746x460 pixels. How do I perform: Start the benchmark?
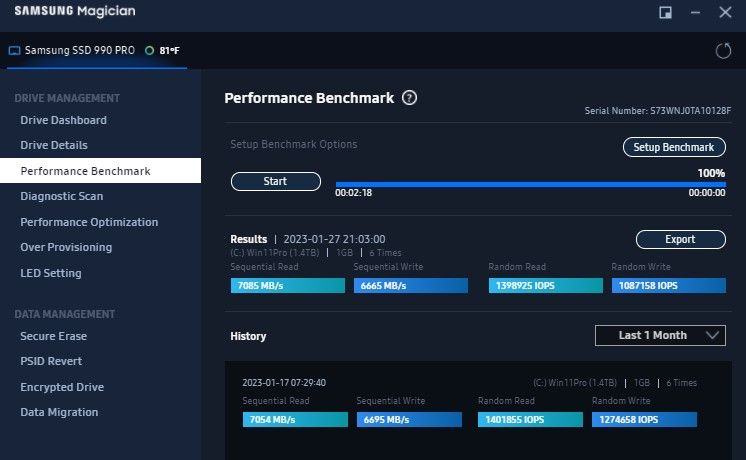coord(275,181)
